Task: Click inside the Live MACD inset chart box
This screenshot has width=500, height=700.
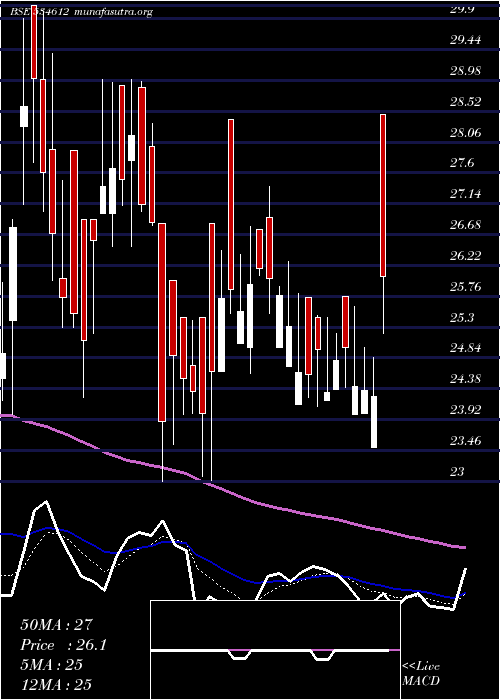Action: (275, 650)
